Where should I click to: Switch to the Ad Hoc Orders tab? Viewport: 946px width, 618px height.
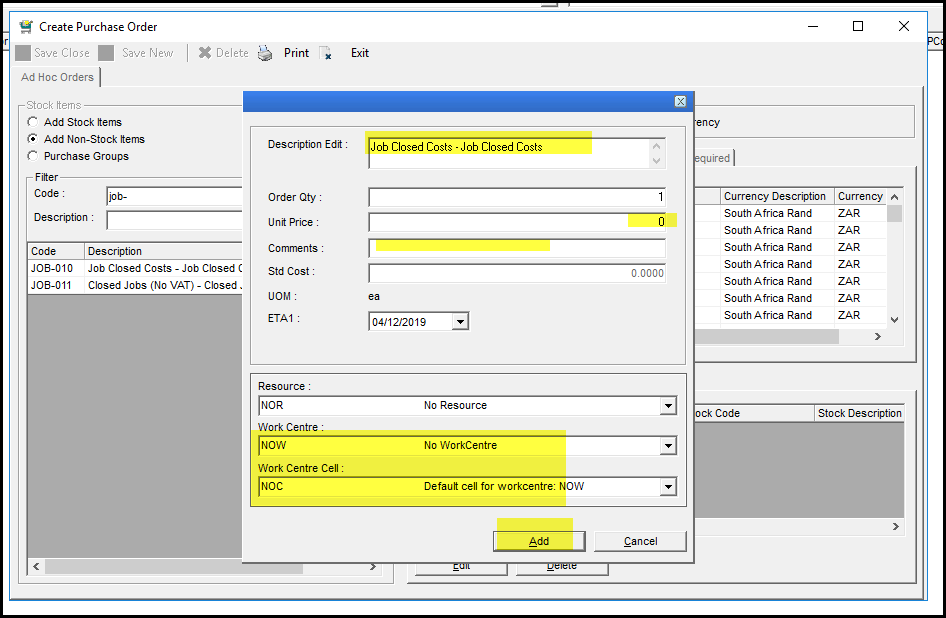(57, 77)
